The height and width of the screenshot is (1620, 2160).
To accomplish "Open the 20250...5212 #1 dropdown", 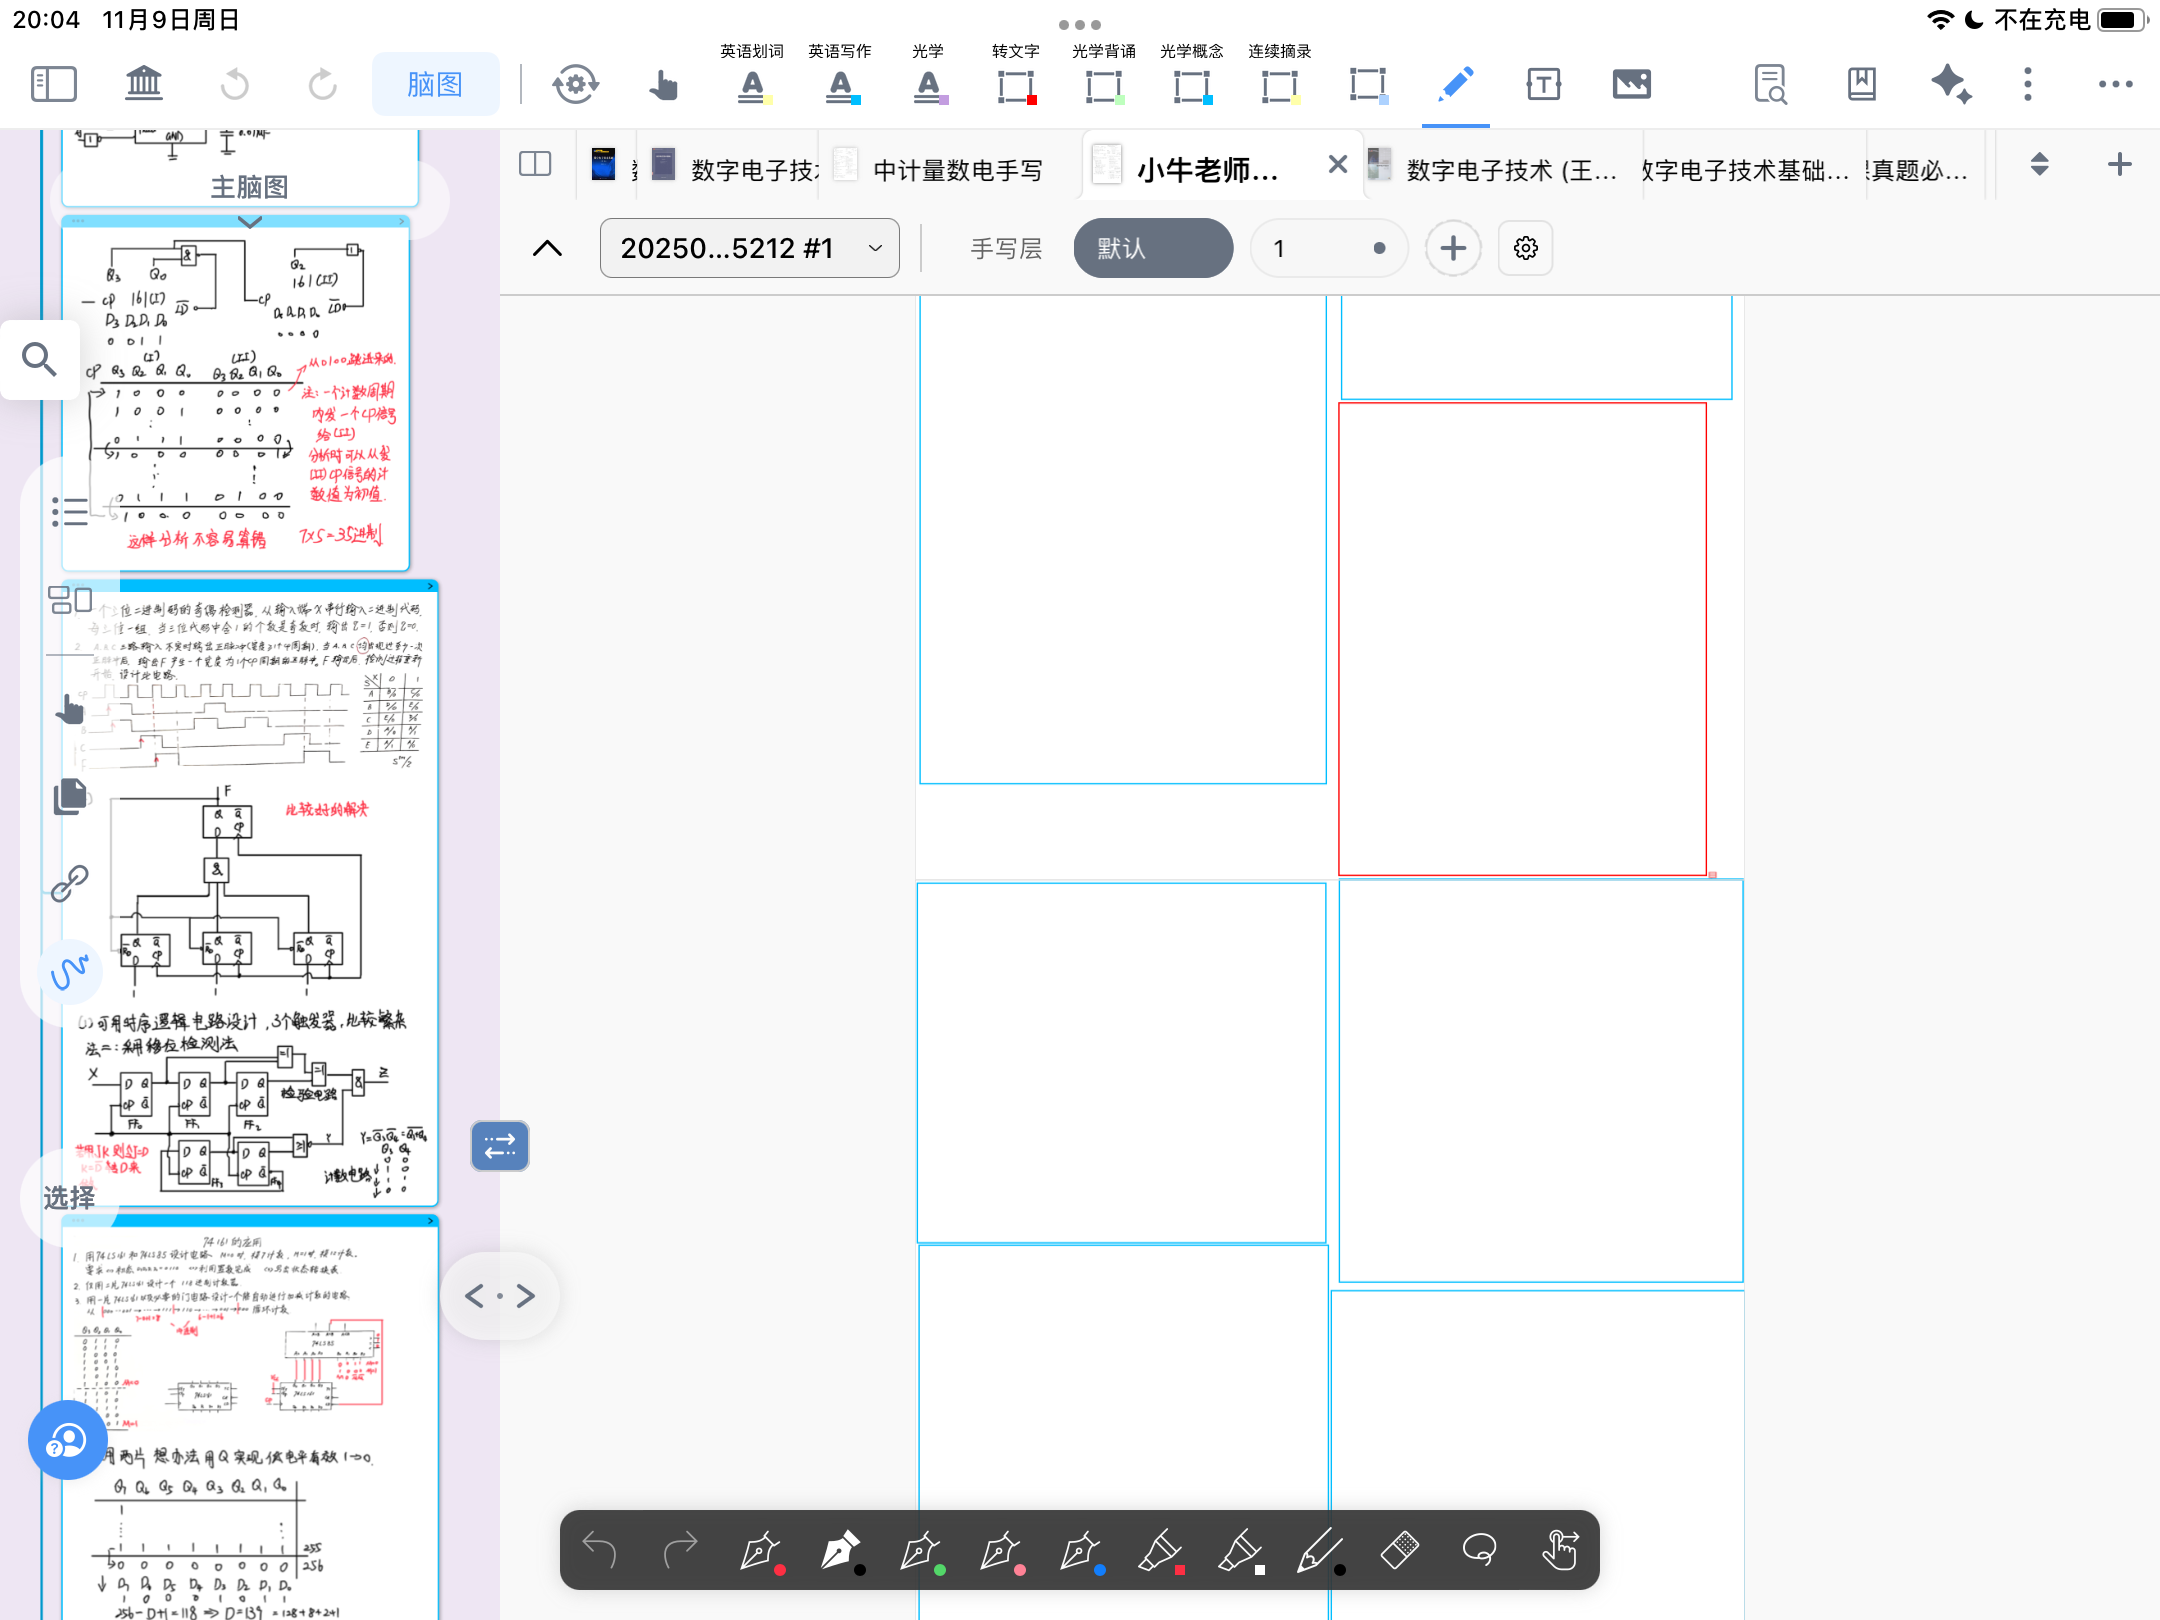I will 749,248.
